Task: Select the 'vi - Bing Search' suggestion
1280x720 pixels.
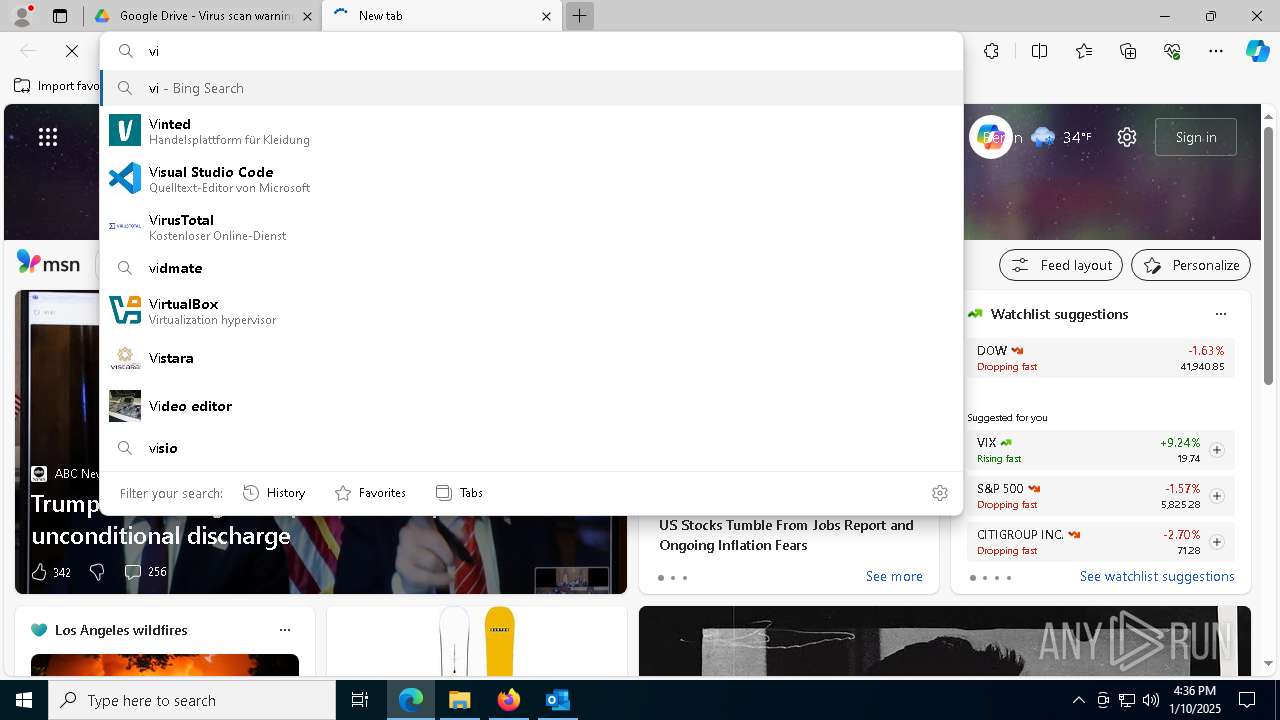Action: [x=531, y=88]
